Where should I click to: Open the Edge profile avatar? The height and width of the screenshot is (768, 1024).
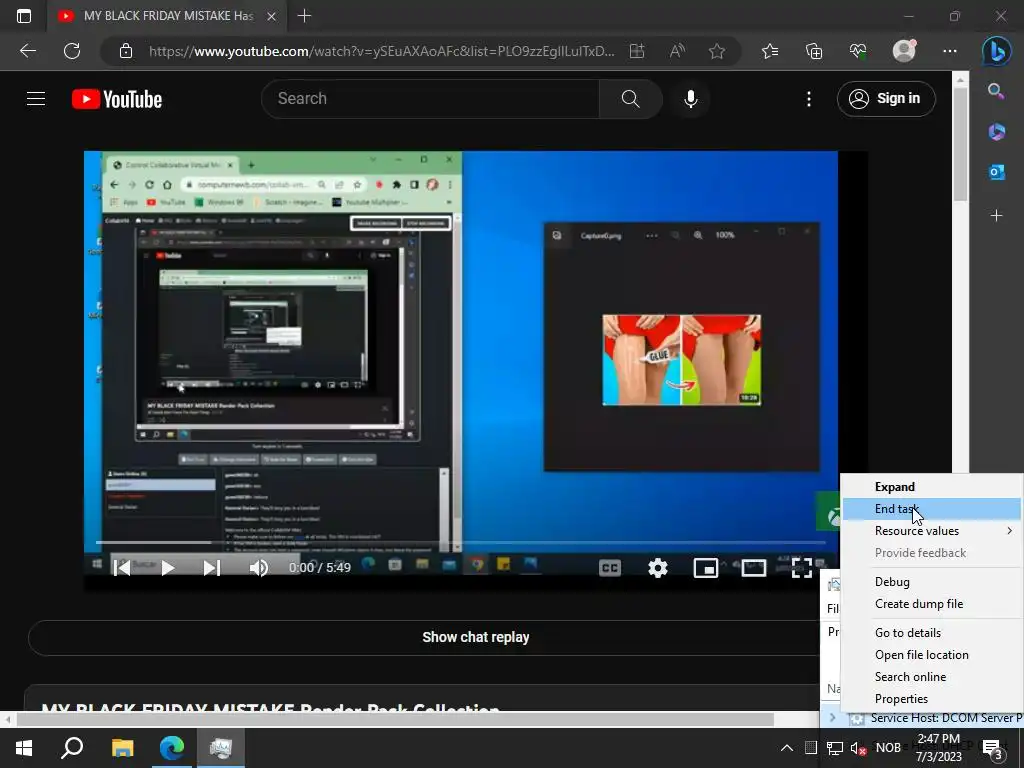(x=904, y=51)
